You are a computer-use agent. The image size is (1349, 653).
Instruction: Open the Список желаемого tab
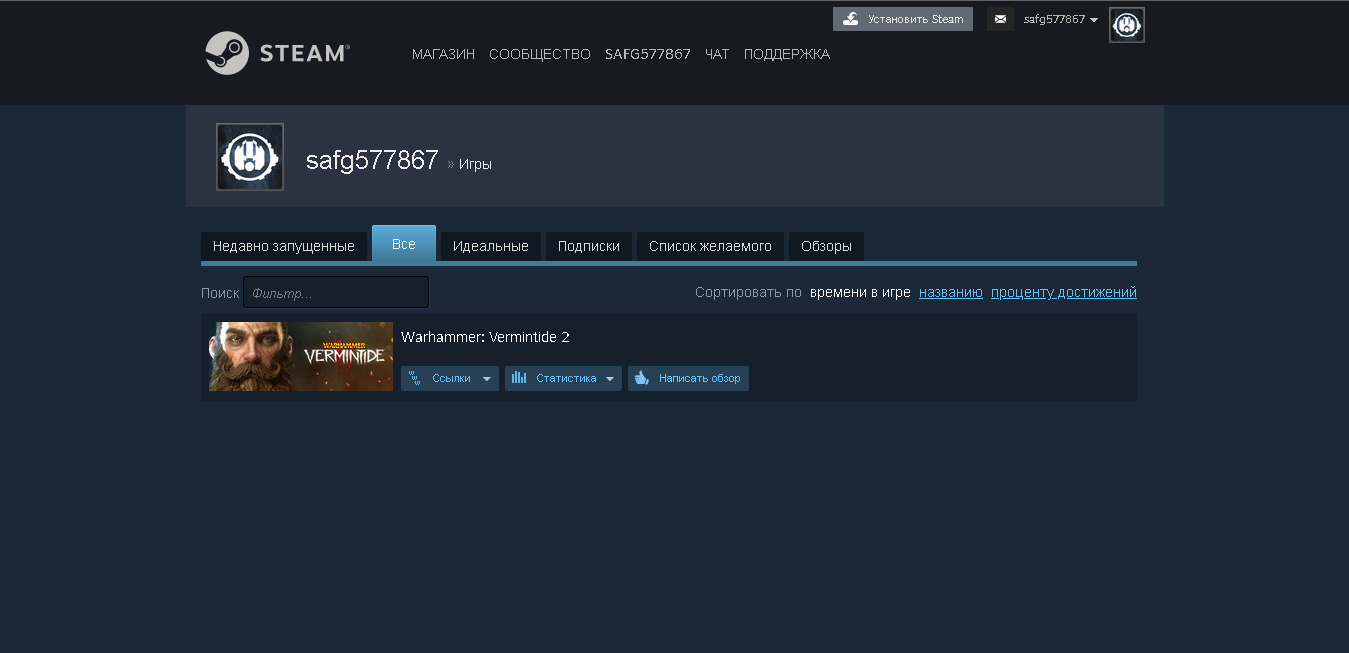coord(710,246)
